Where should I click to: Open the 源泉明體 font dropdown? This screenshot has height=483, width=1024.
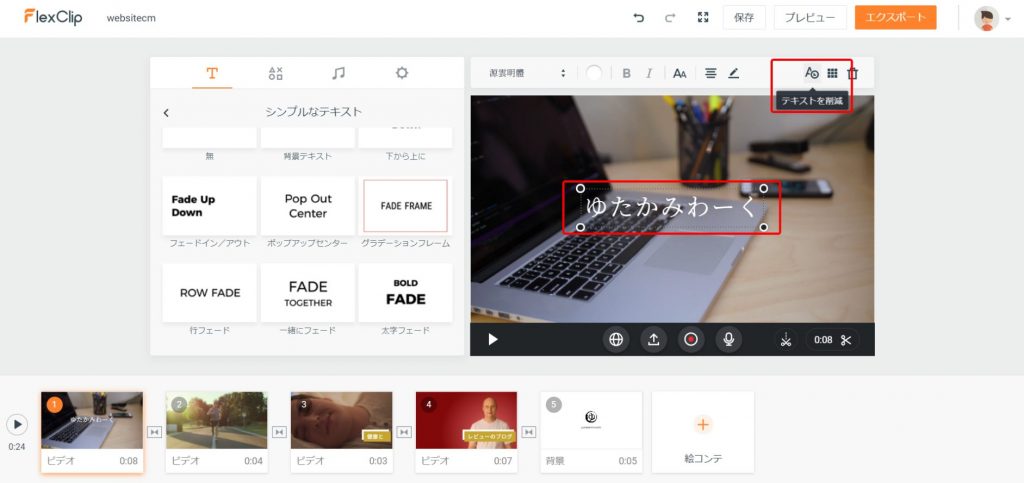(527, 73)
